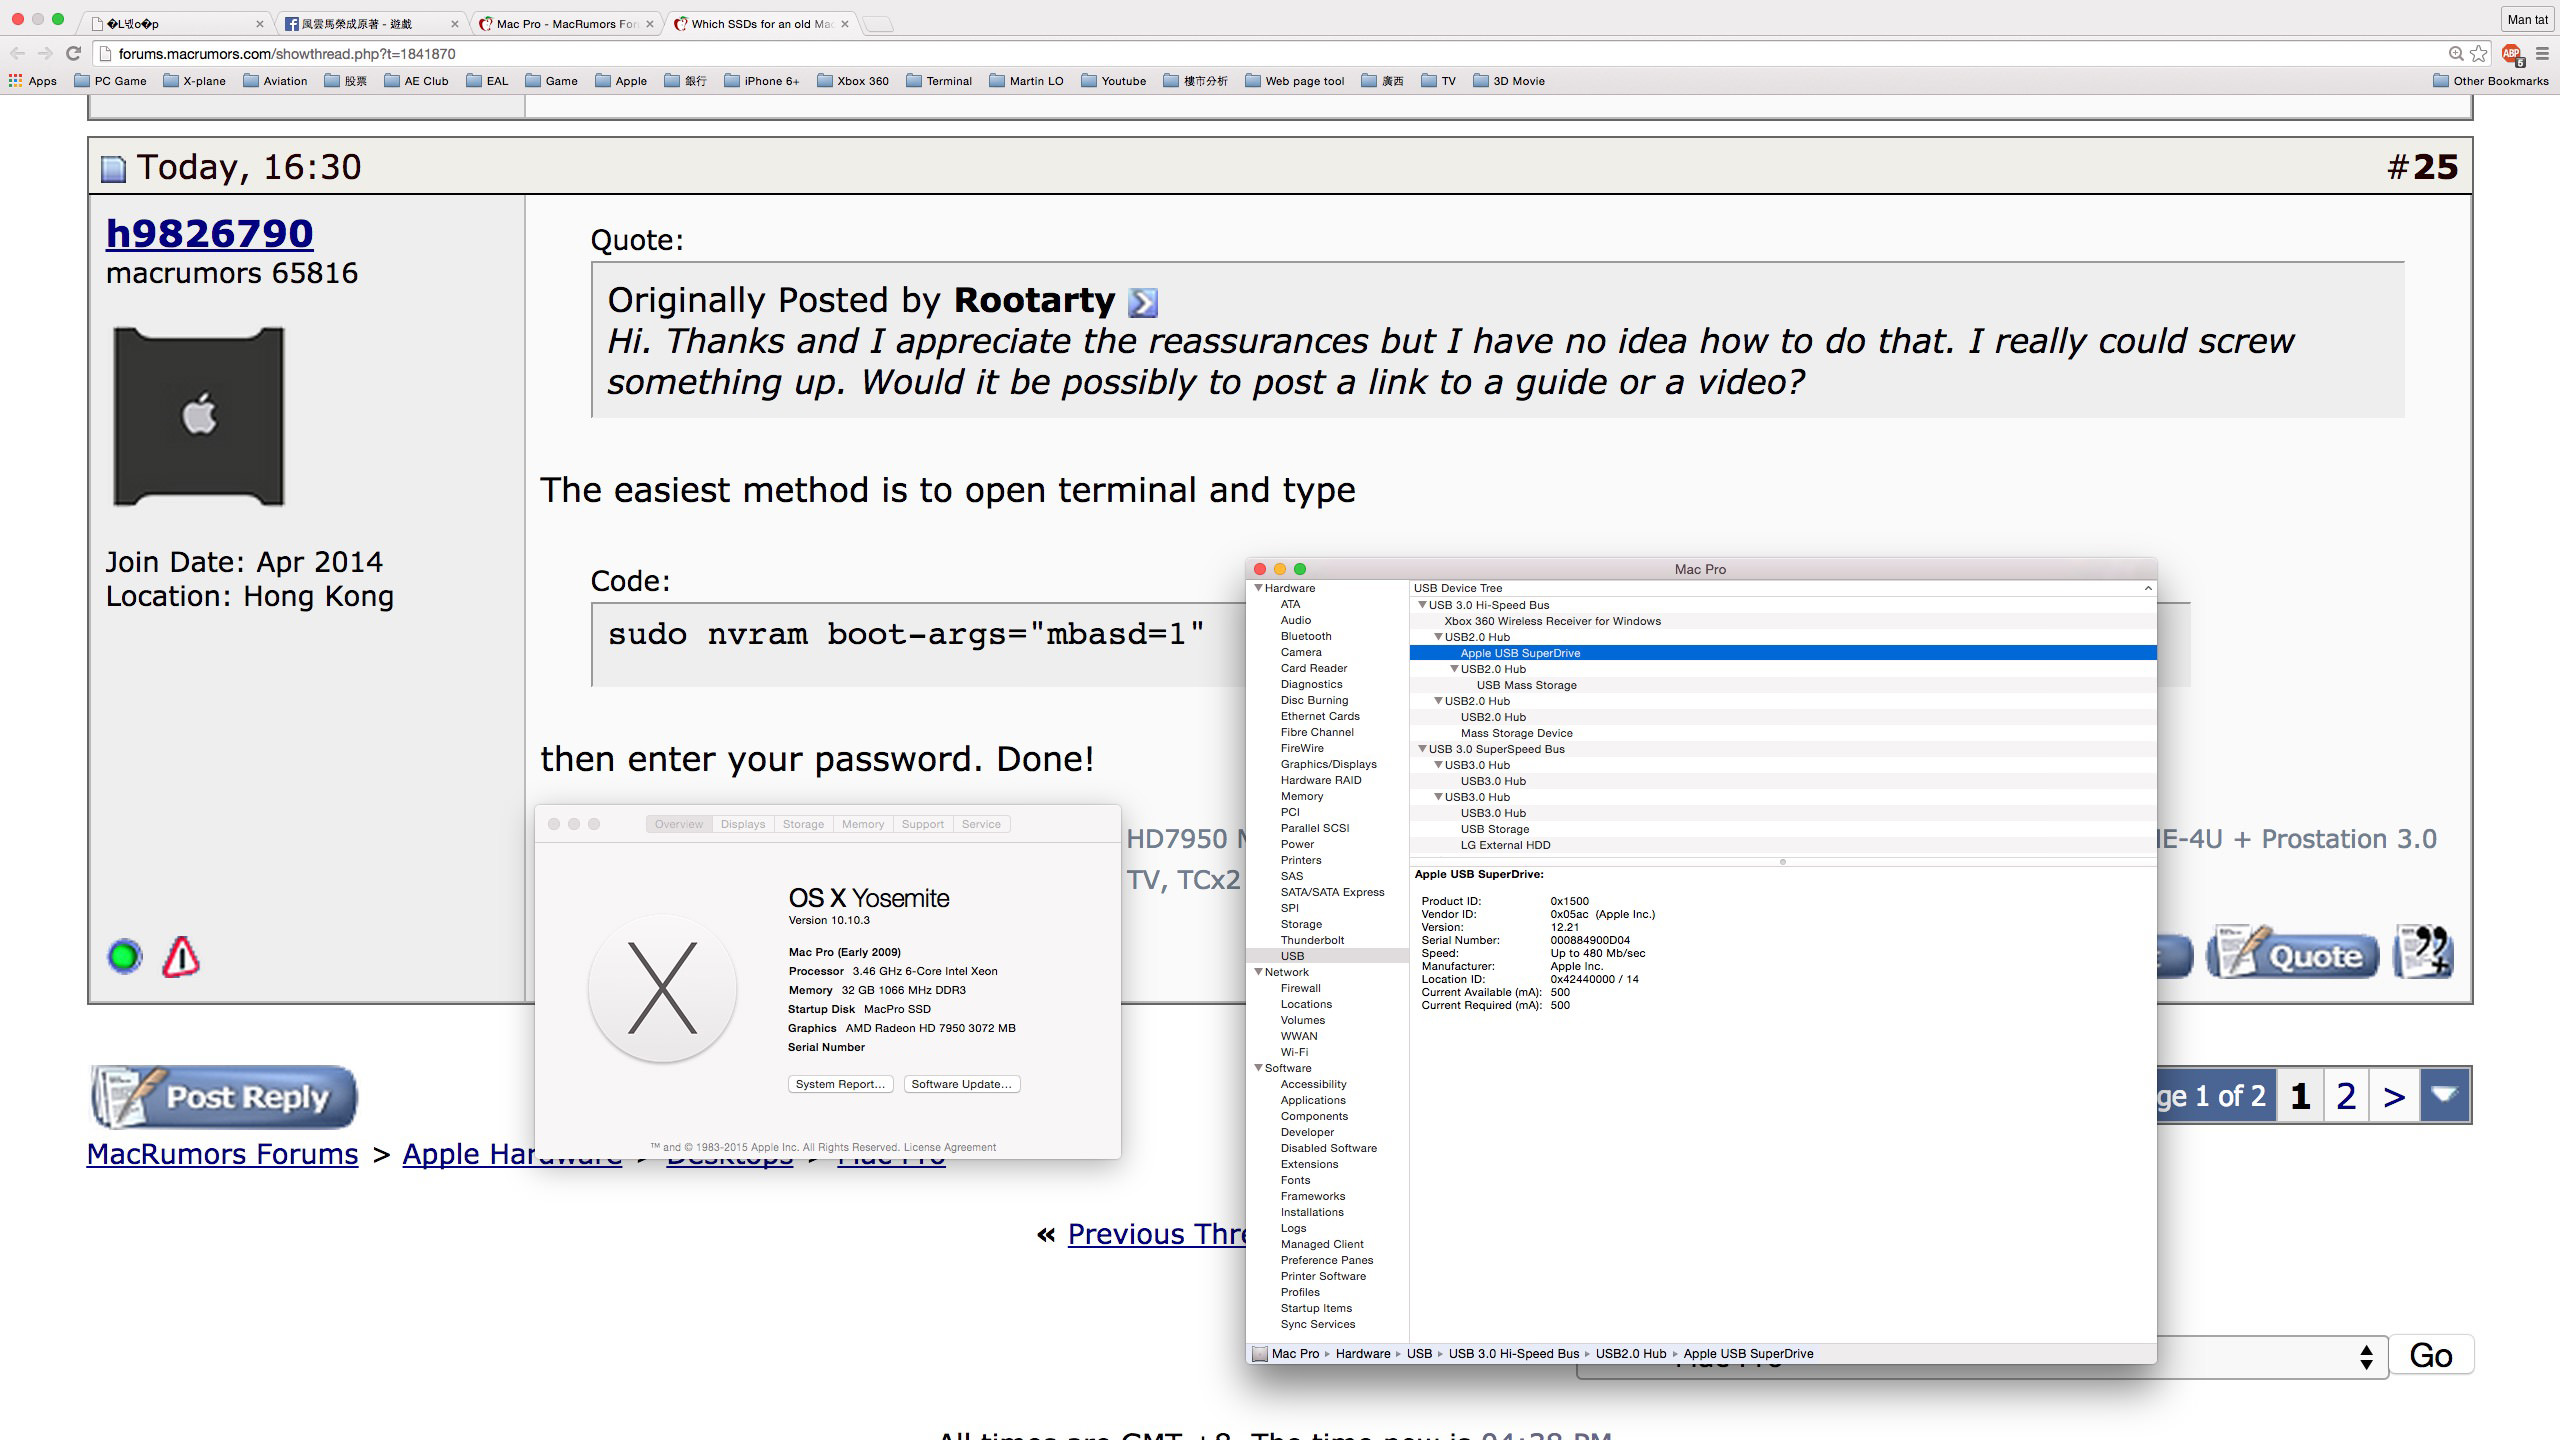The image size is (2560, 1440).
Task: Open the MacRumors Forums breadcrumb link
Action: [222, 1154]
